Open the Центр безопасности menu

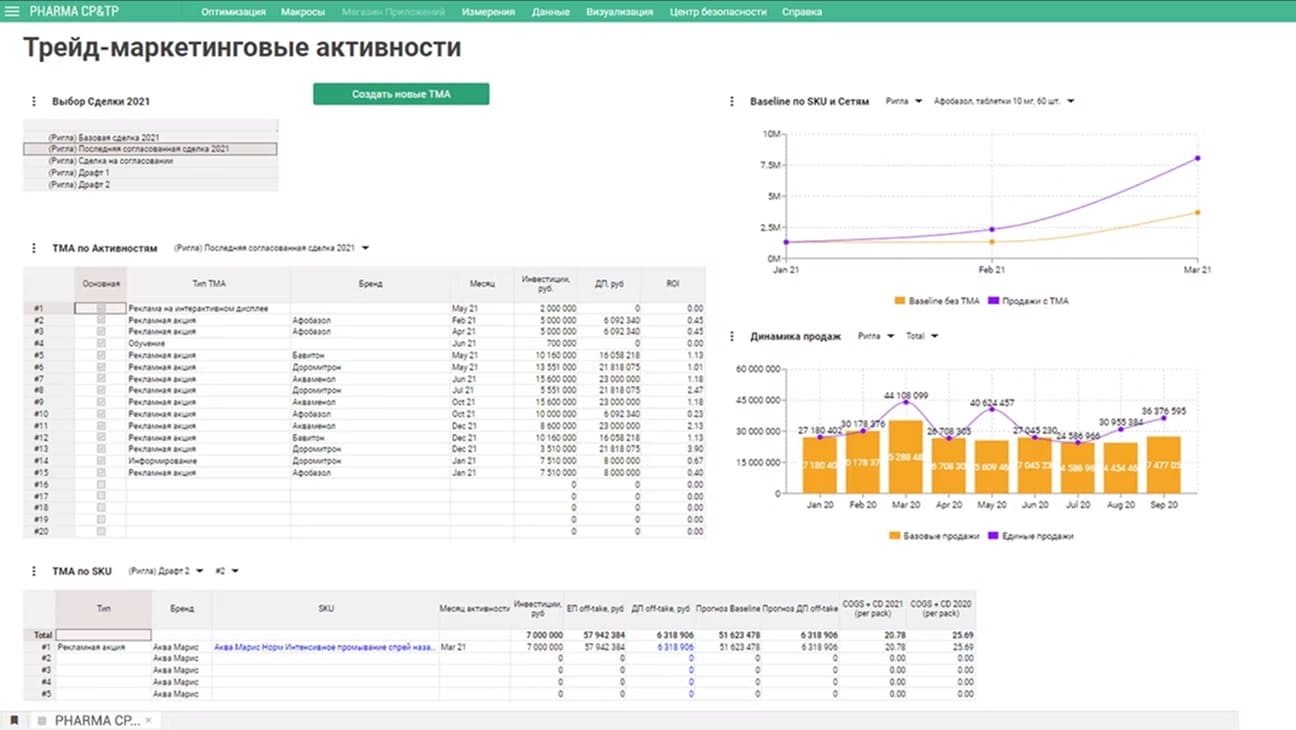pos(718,12)
